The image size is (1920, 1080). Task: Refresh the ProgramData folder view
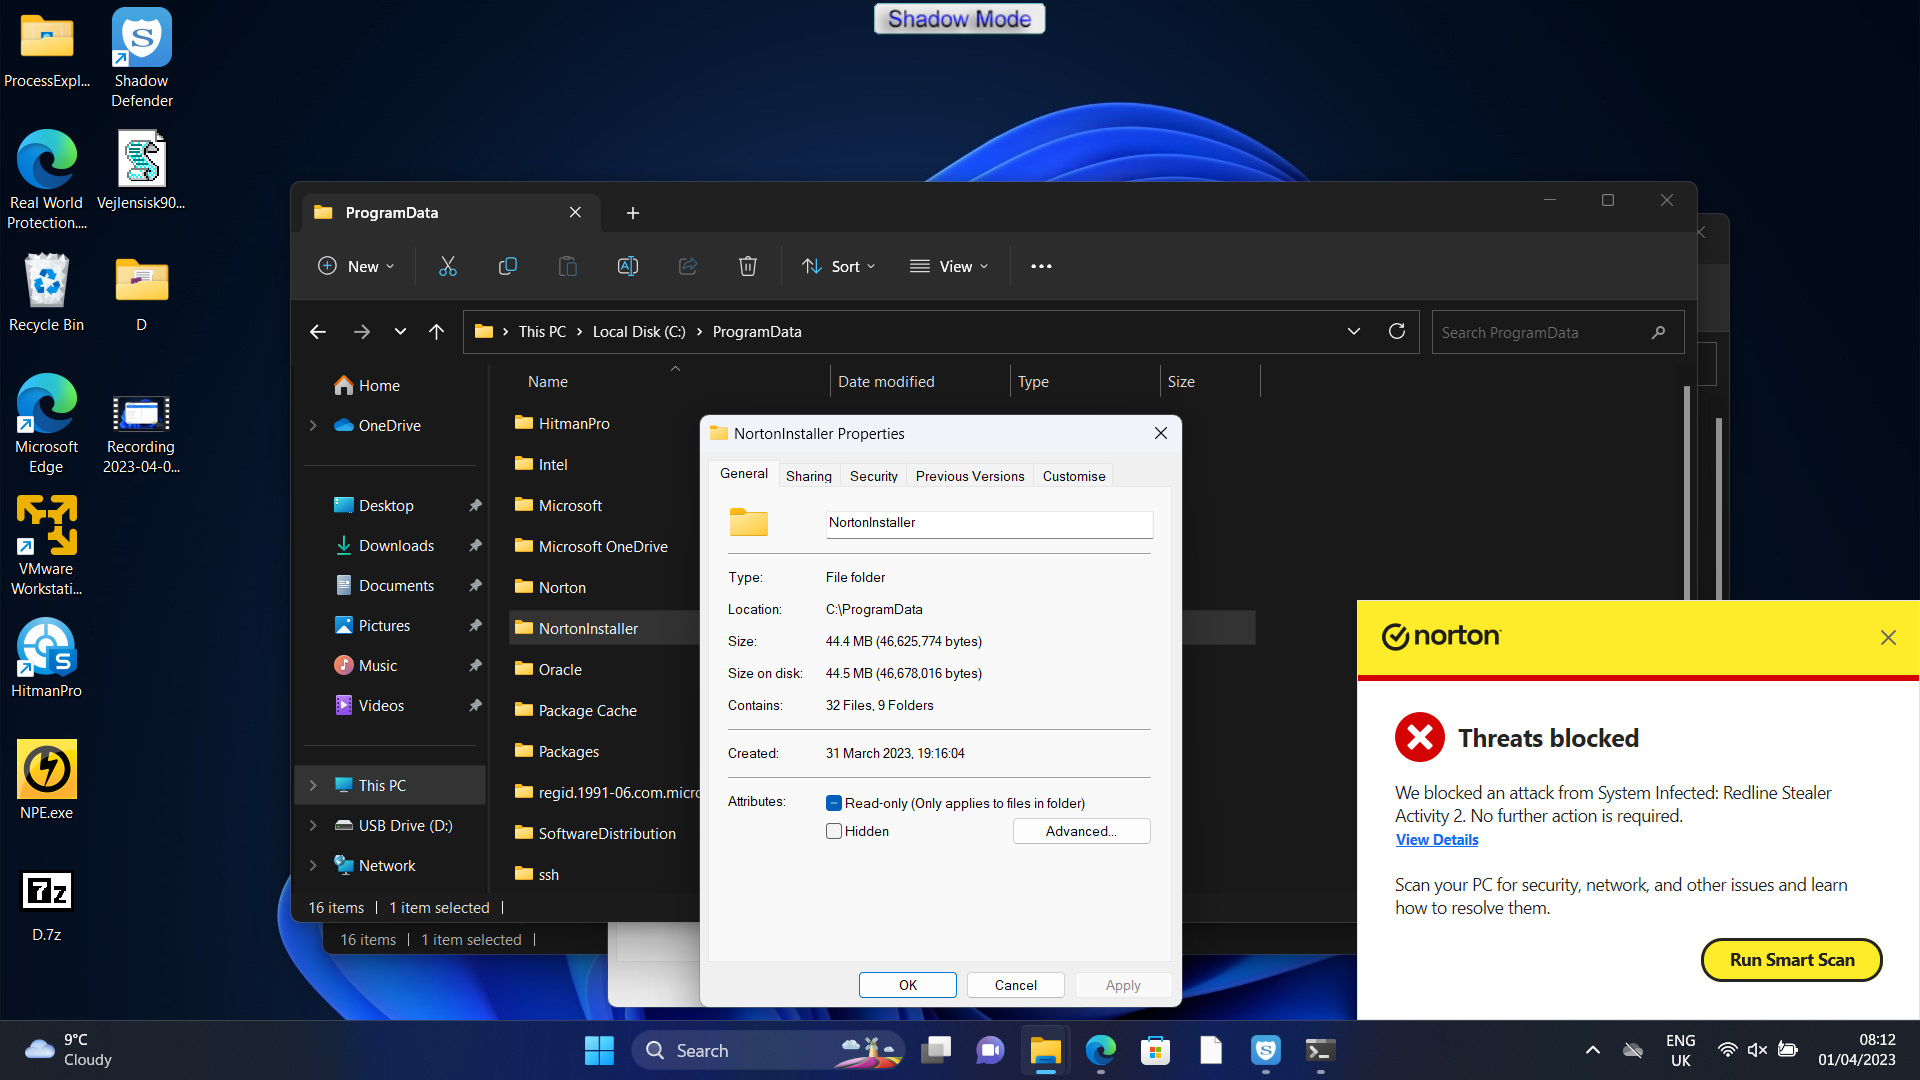[1397, 331]
